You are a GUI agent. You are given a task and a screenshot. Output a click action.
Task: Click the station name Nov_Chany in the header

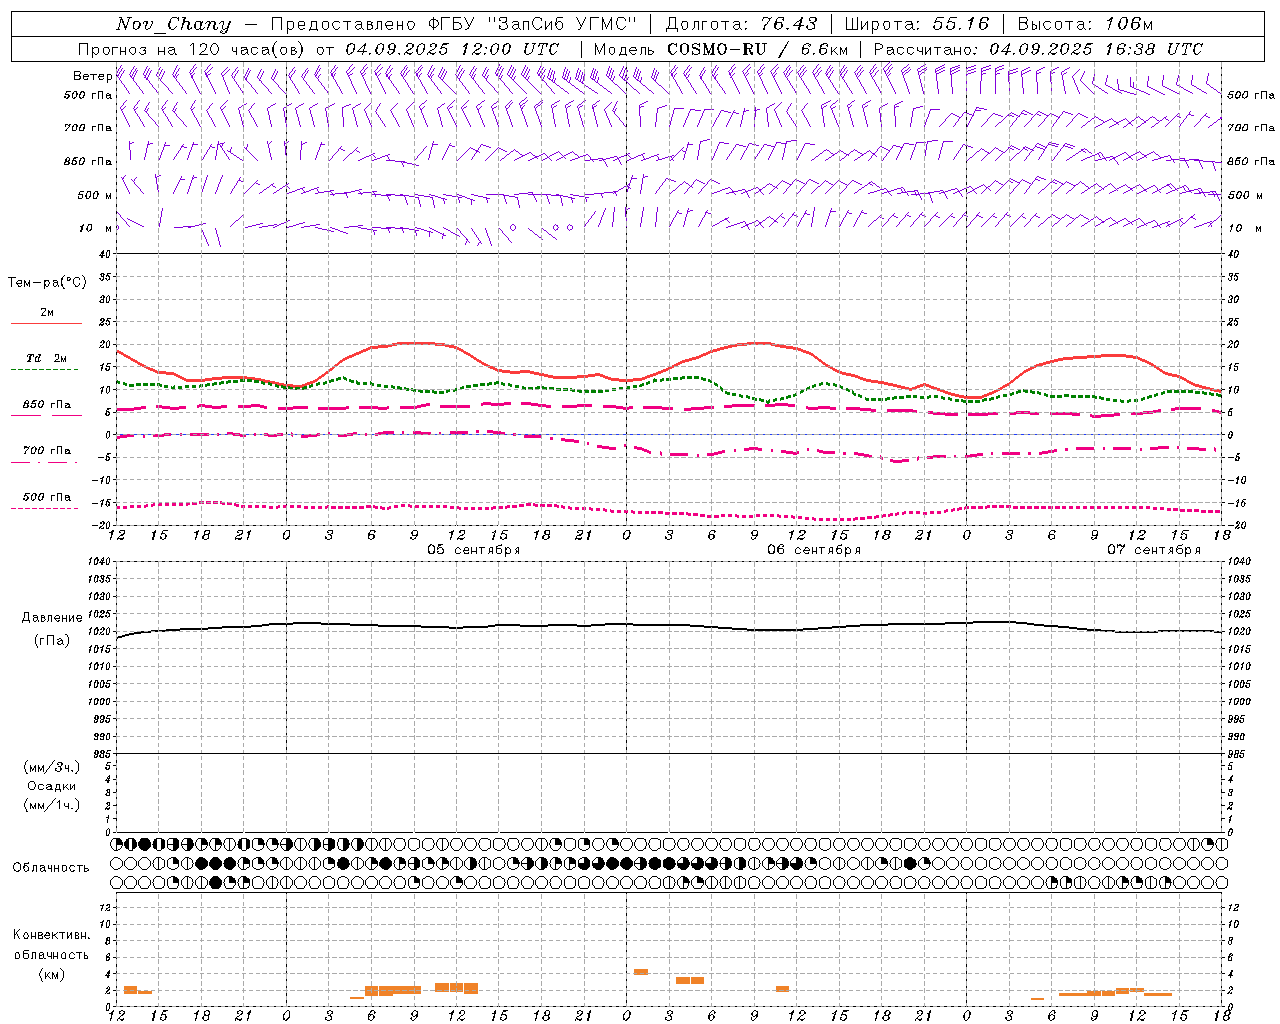point(173,24)
